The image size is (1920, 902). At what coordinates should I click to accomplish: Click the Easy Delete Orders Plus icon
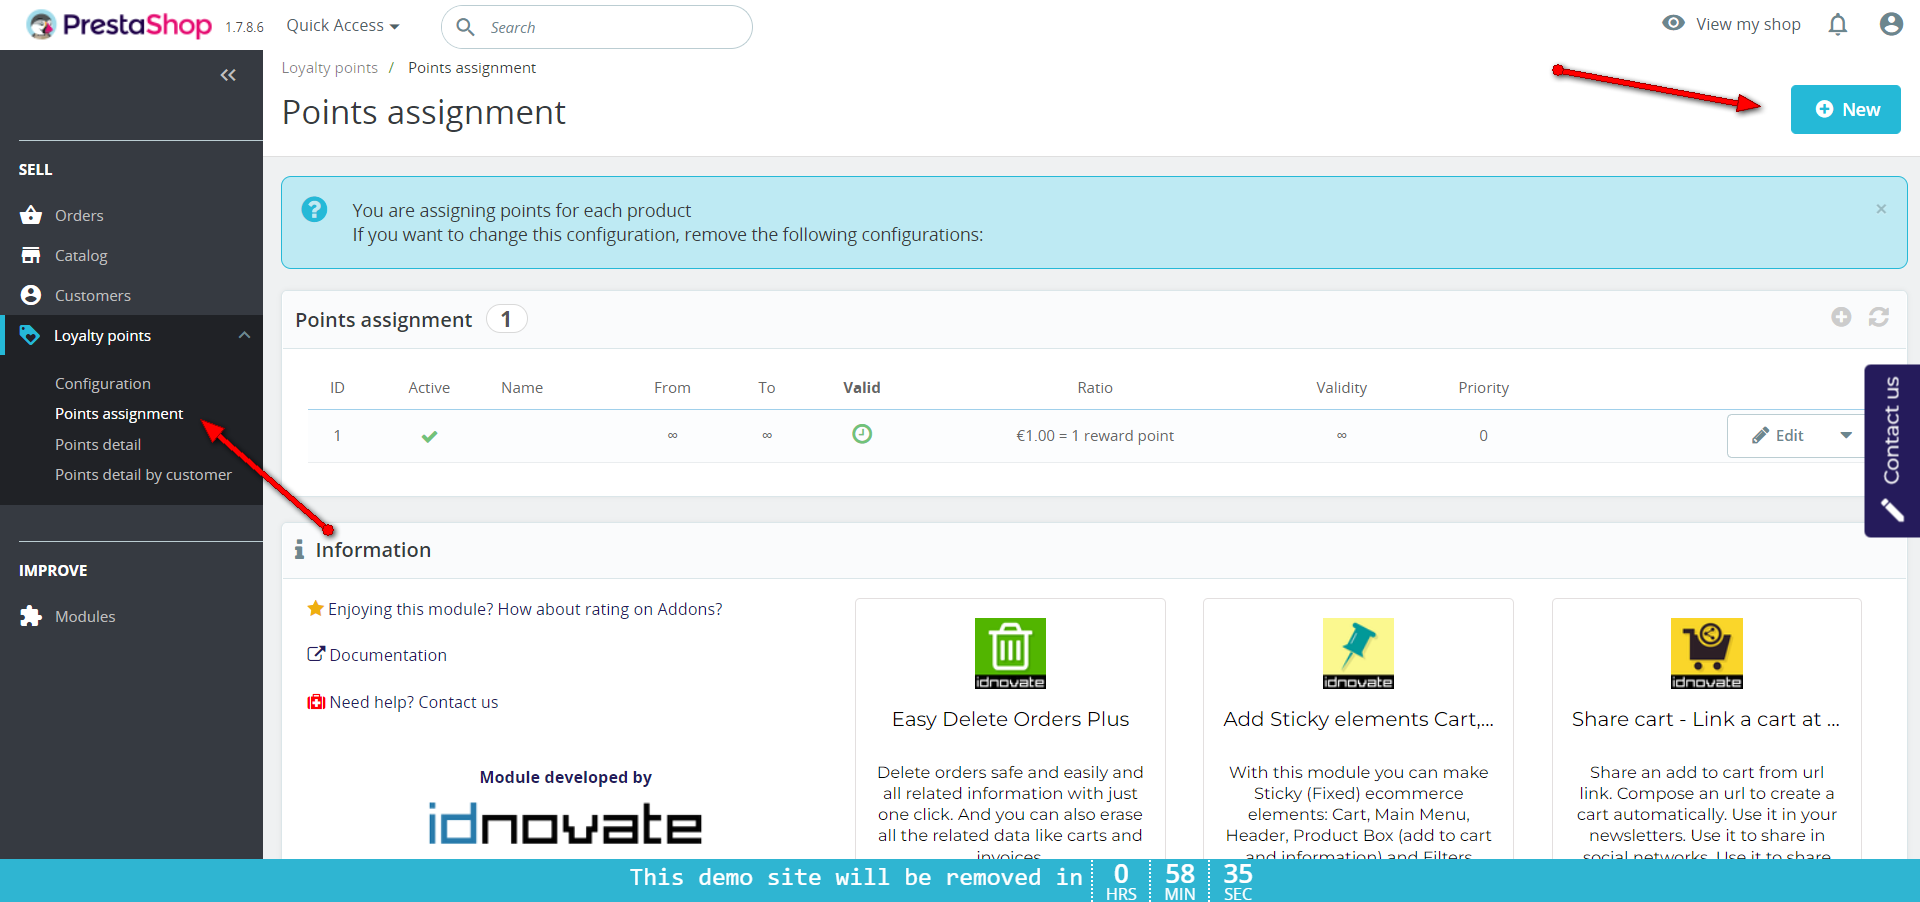(x=1010, y=653)
